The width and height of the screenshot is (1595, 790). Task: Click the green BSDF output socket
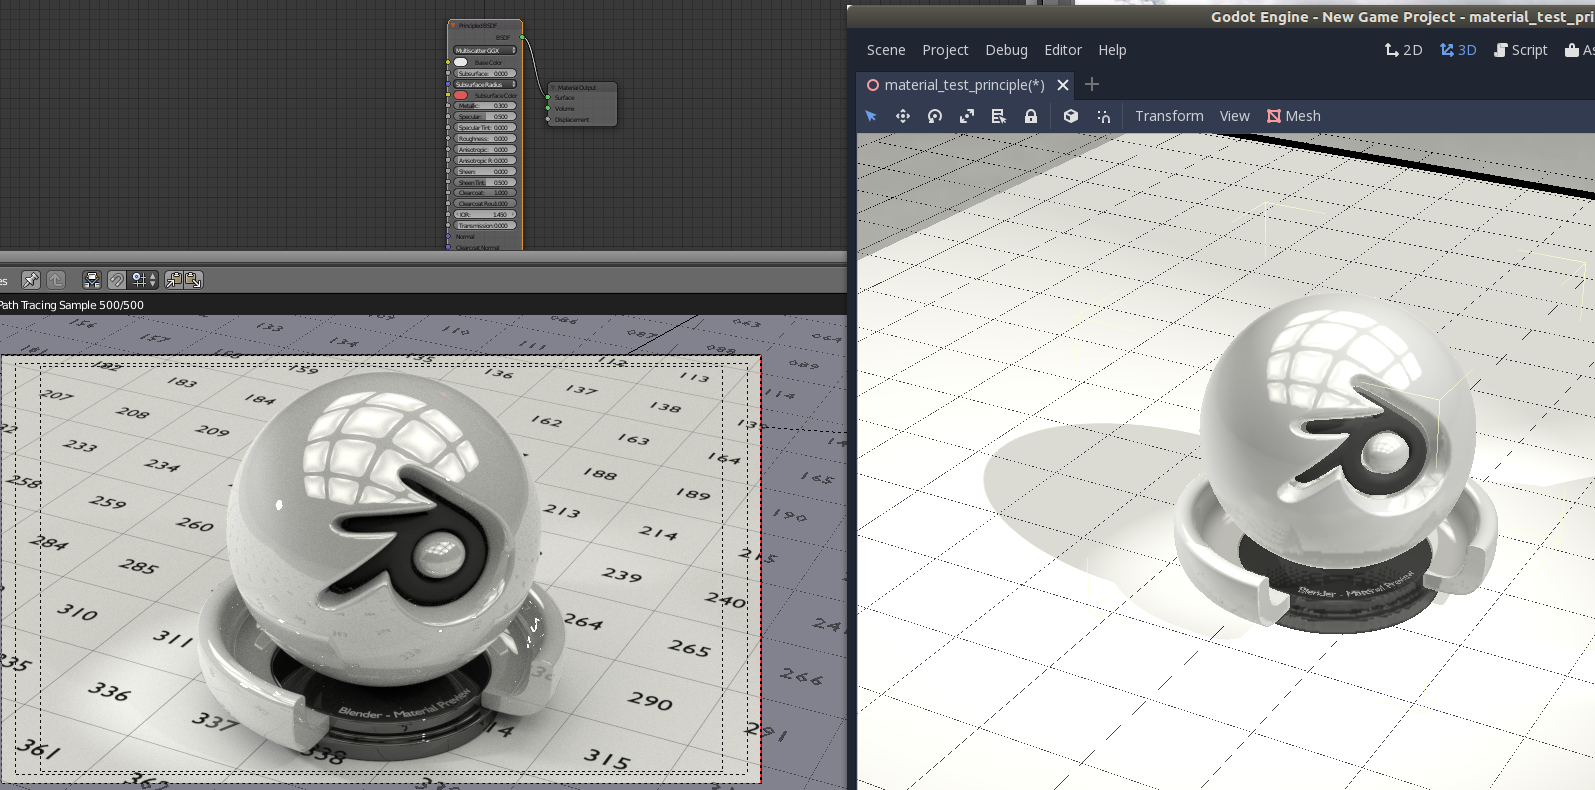pos(522,37)
